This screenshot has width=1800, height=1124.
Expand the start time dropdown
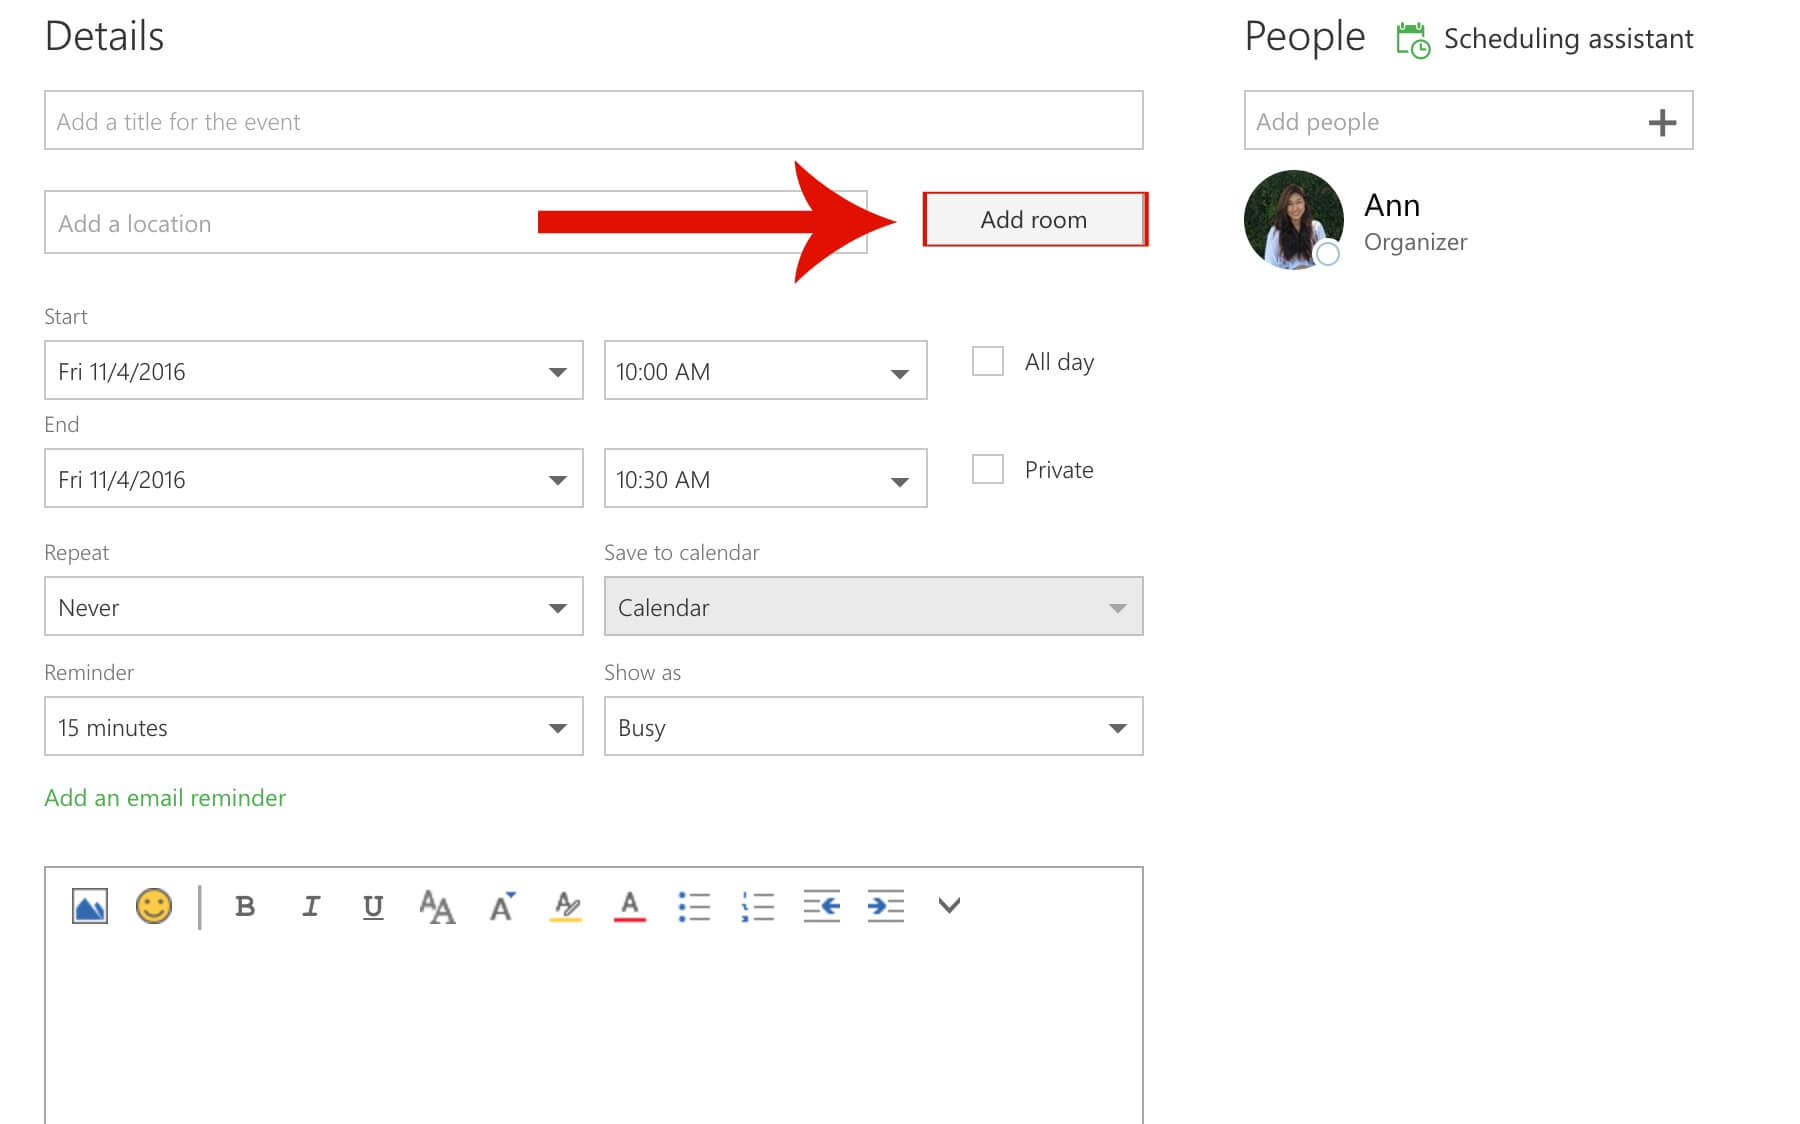click(899, 370)
